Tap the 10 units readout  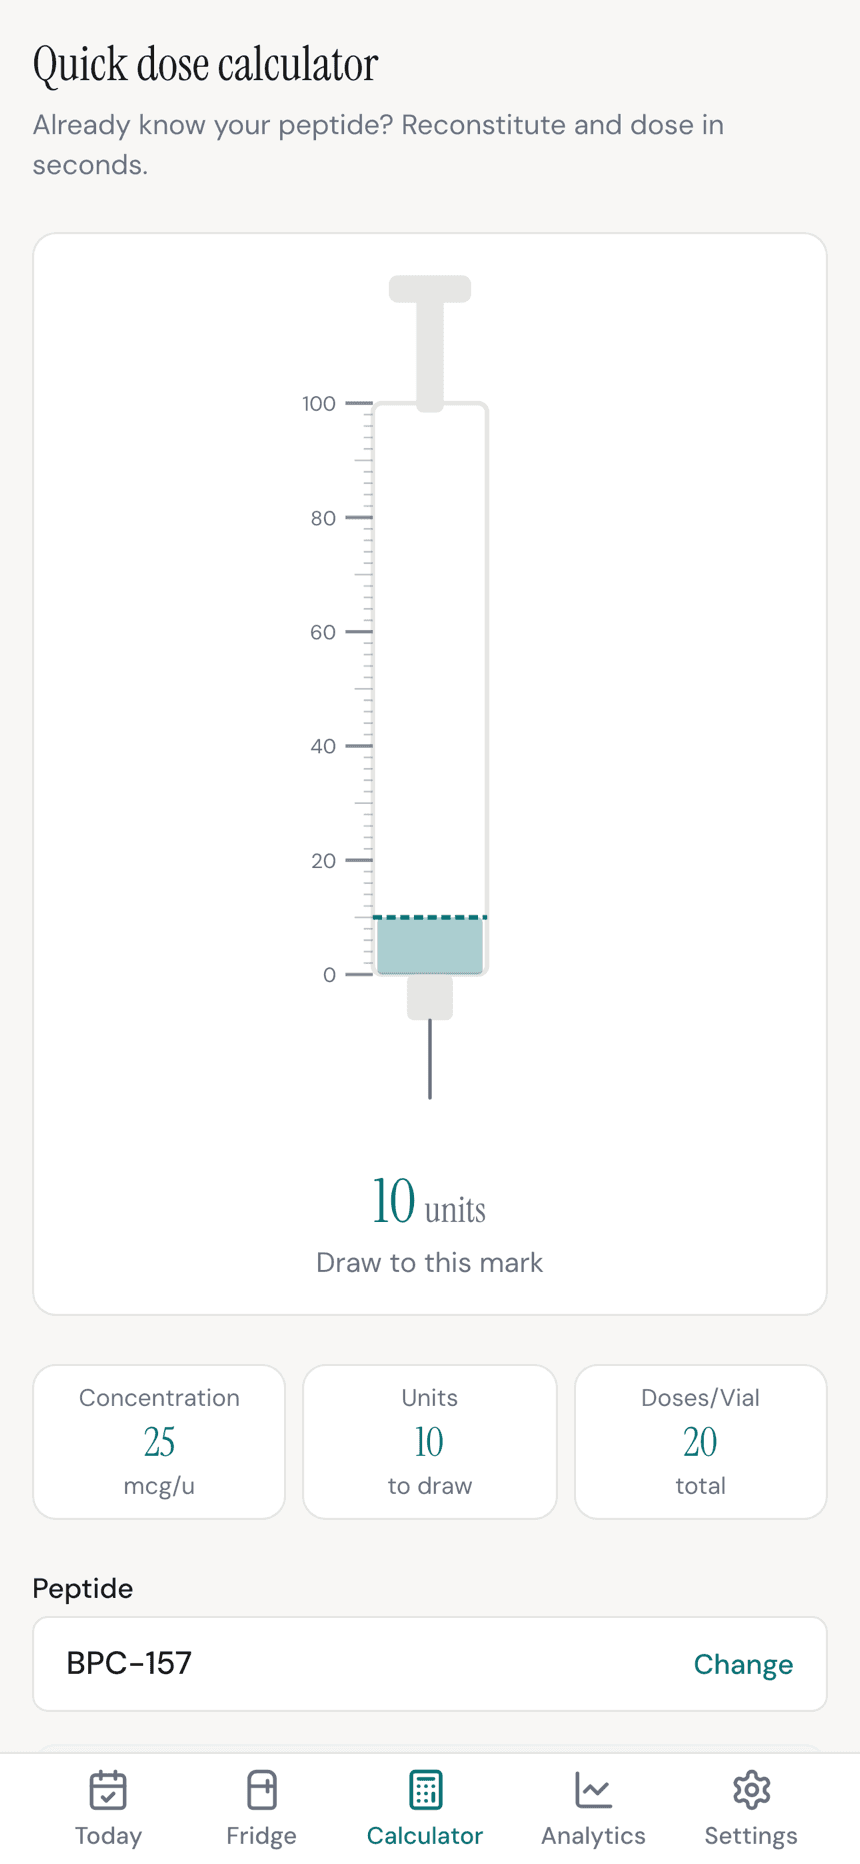tap(429, 1201)
